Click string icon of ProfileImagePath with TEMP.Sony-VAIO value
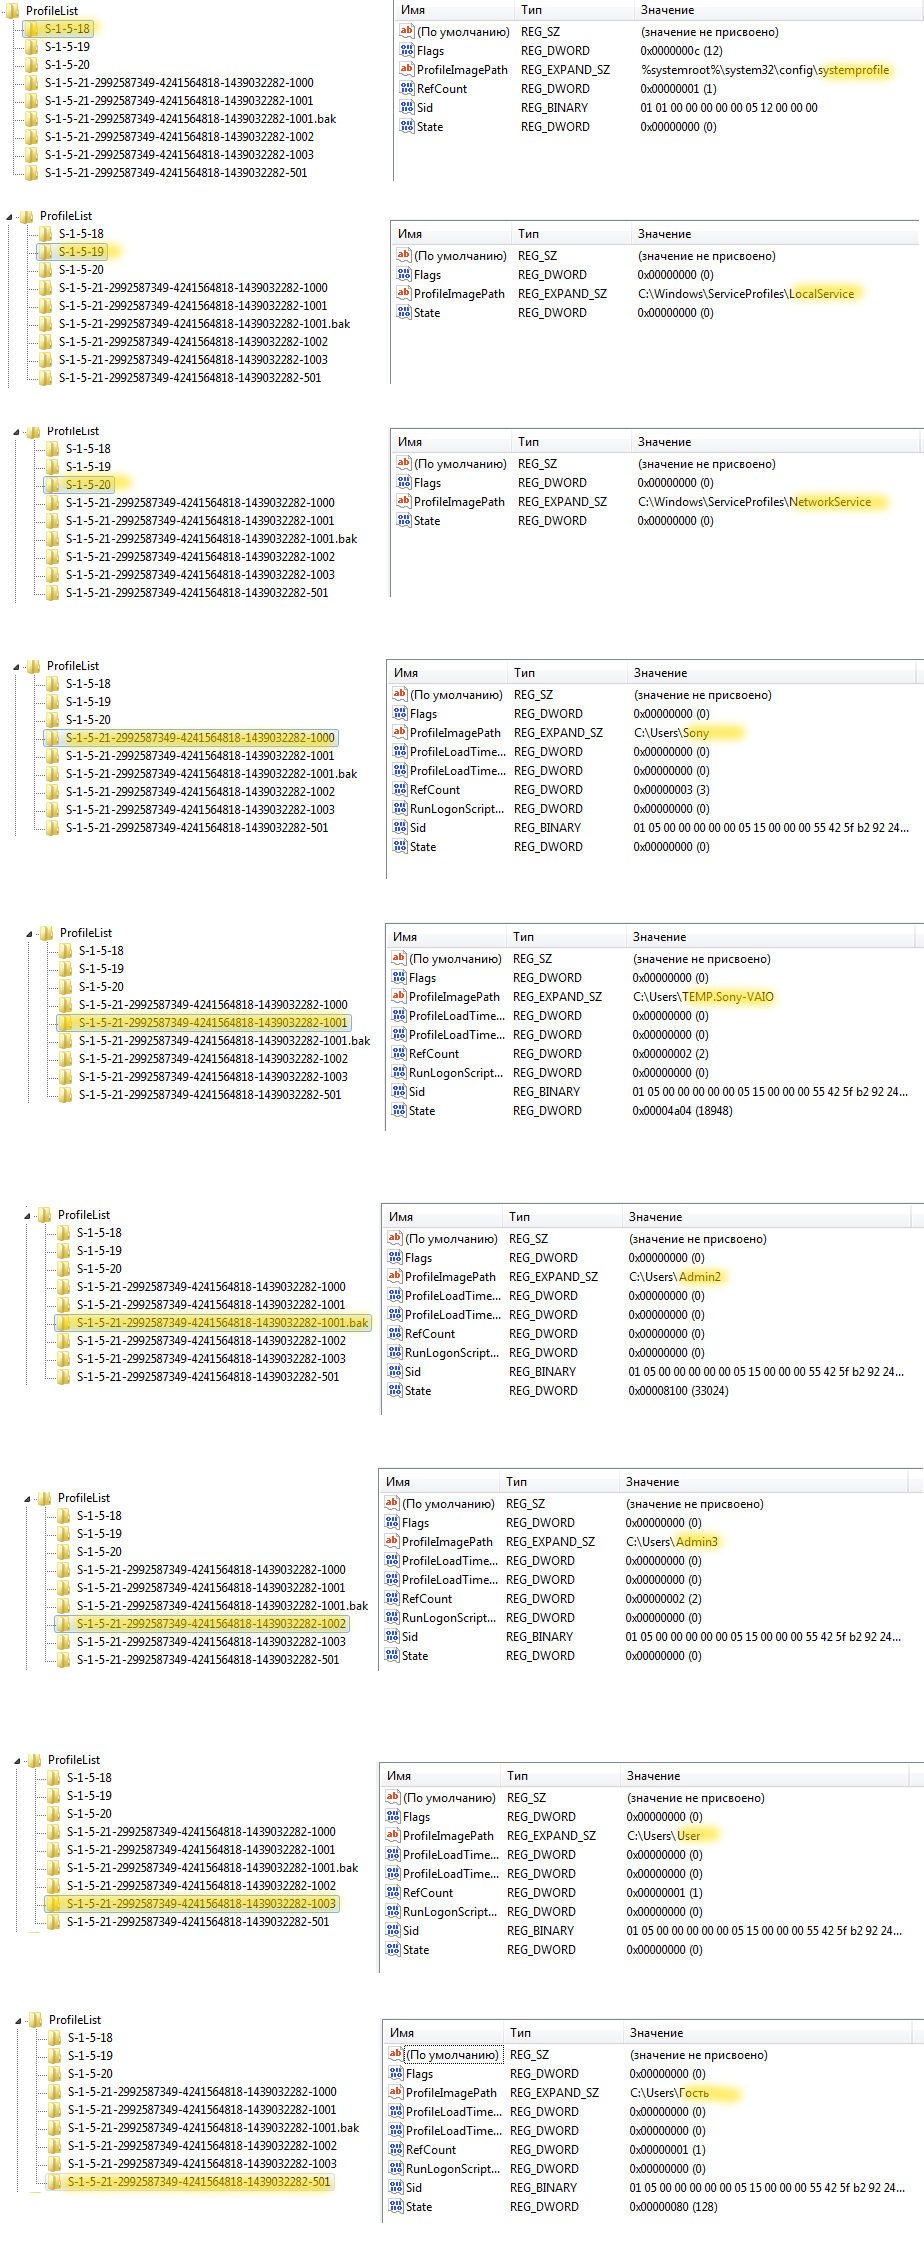This screenshot has width=924, height=2248. [x=399, y=997]
